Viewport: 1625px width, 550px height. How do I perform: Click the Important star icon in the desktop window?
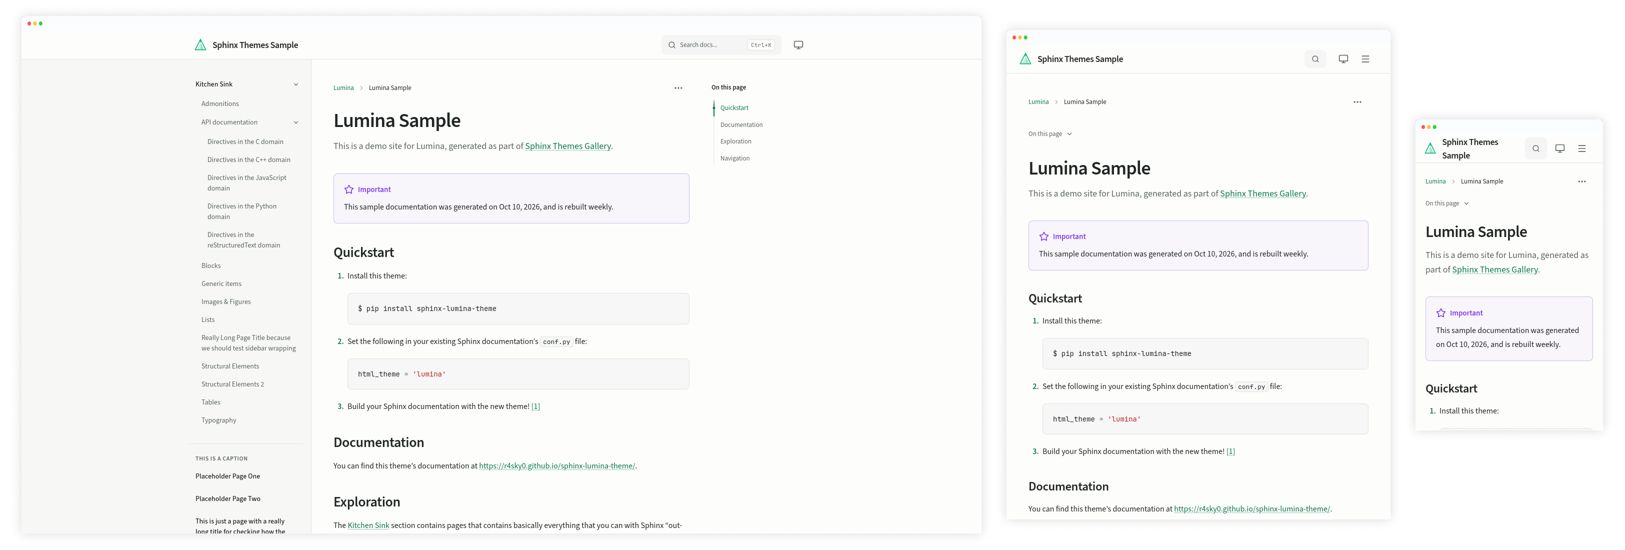(349, 189)
